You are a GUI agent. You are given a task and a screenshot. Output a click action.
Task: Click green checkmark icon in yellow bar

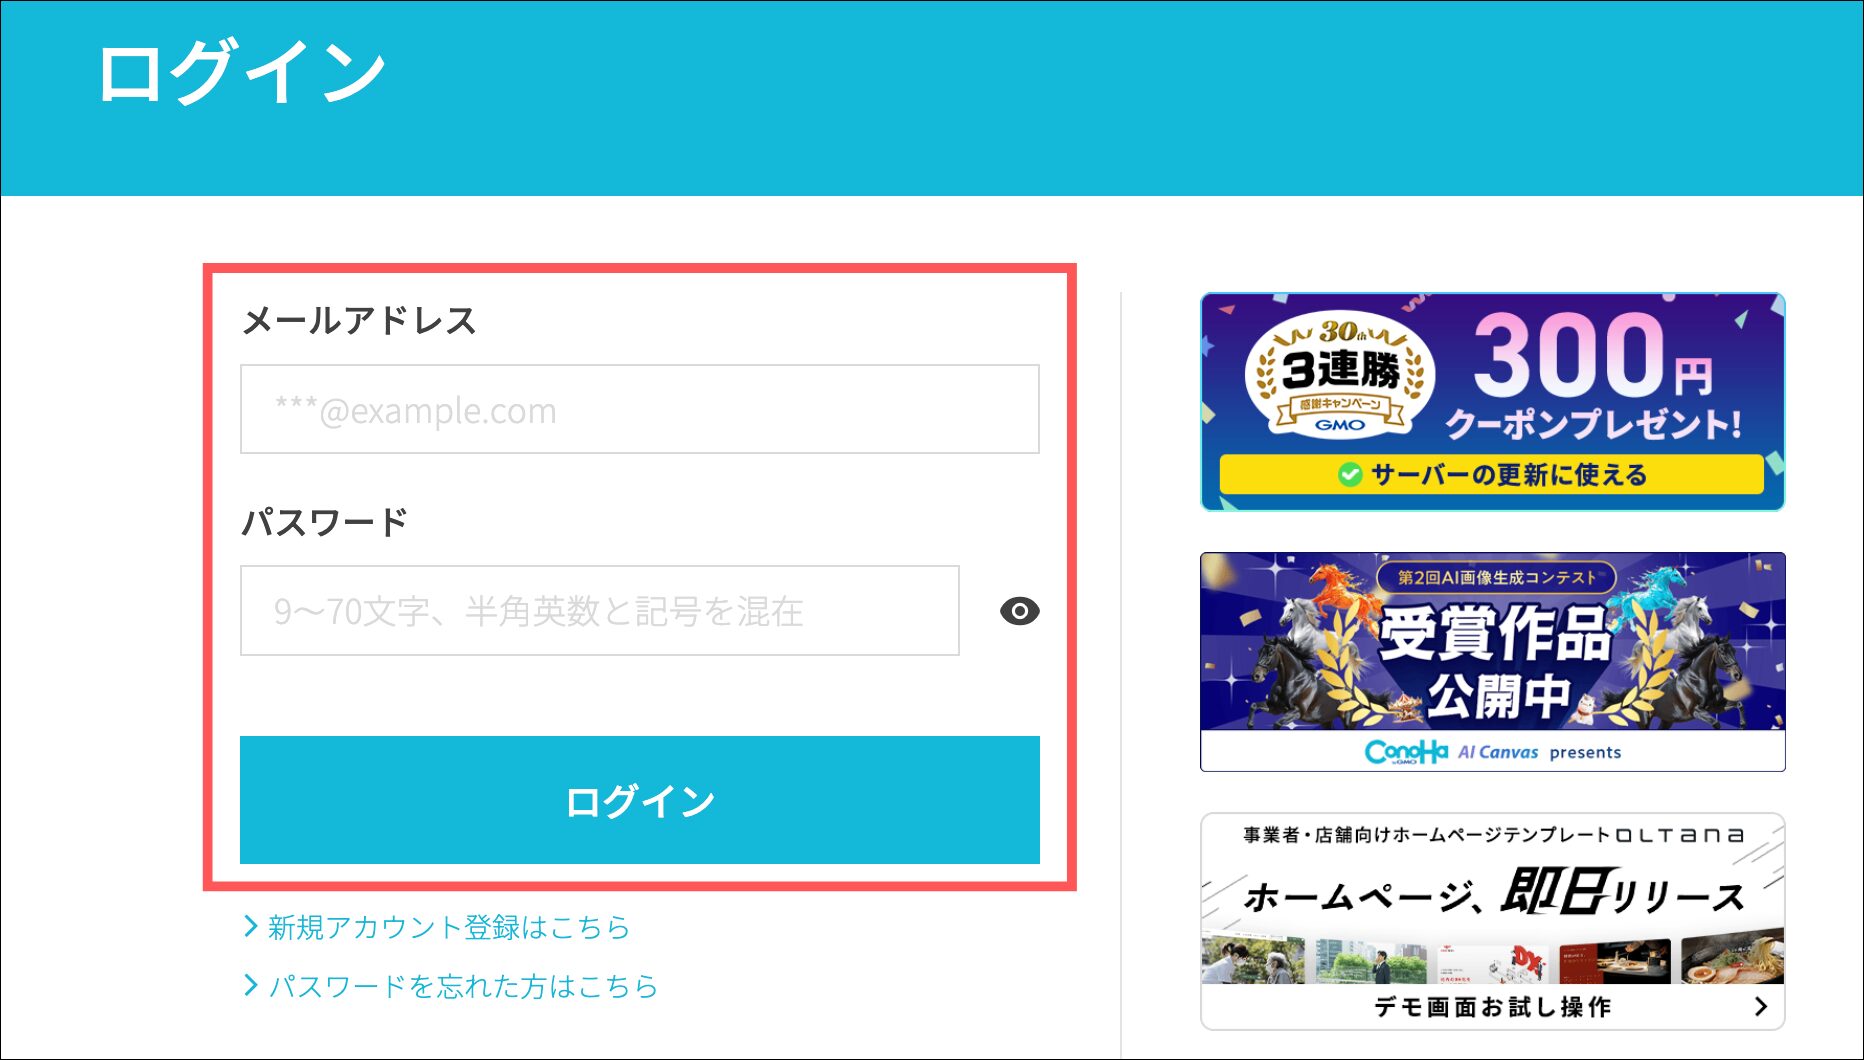tap(1350, 475)
